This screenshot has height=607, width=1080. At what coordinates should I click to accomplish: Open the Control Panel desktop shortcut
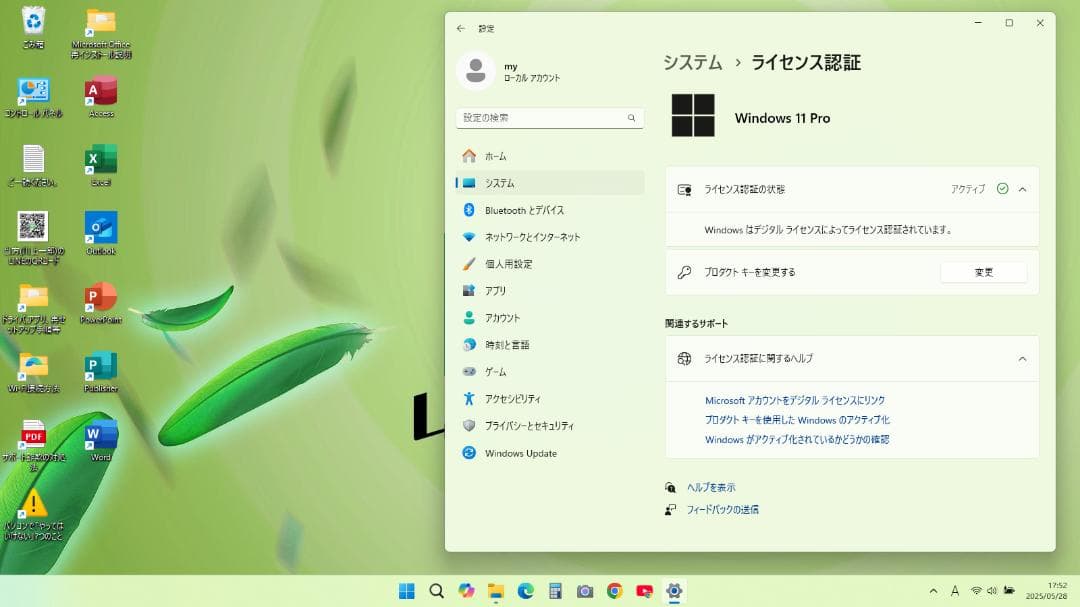point(33,97)
